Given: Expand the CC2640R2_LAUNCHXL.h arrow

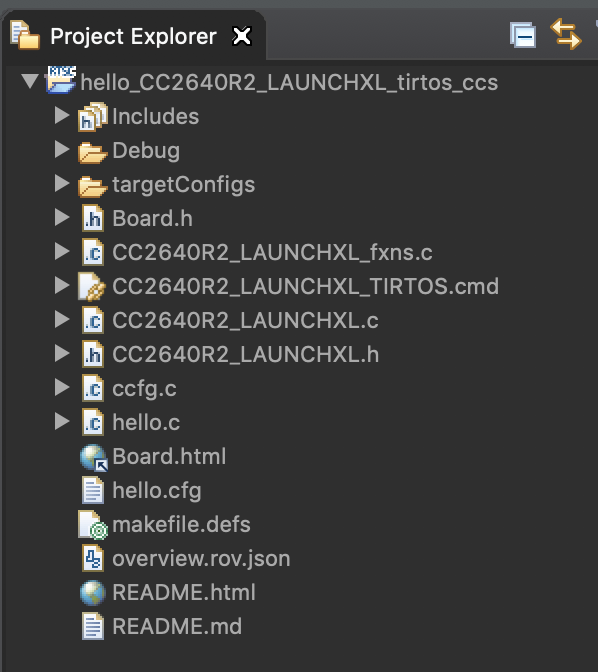Looking at the screenshot, I should [62, 354].
